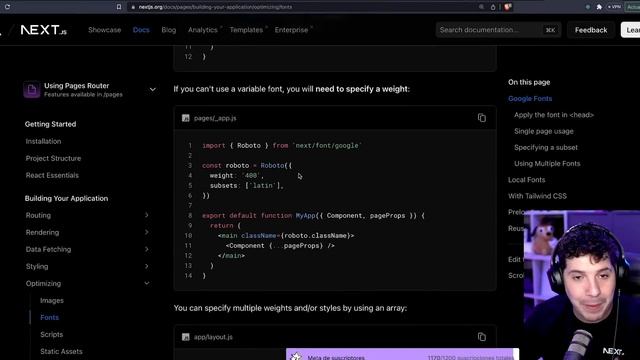The height and width of the screenshot is (360, 640).
Task: Open the Scripts docs page
Action: [51, 335]
